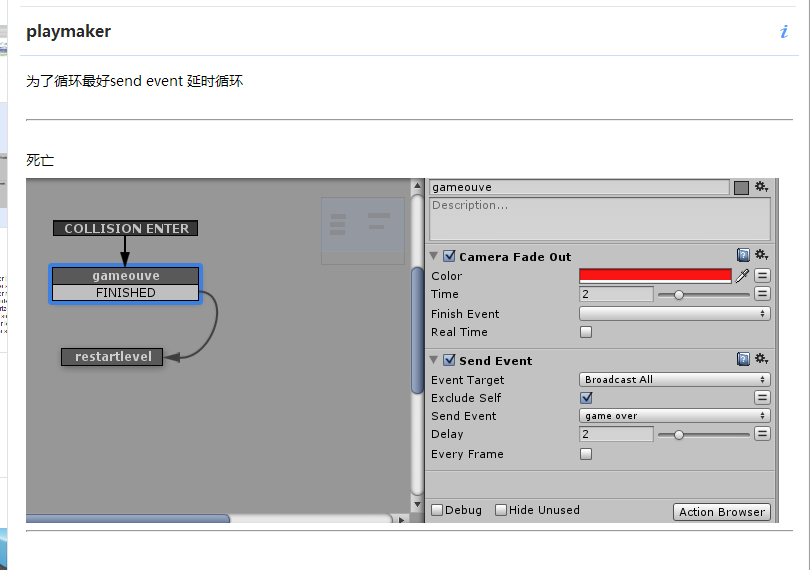Open the Finish Event dropdown

[x=675, y=314]
